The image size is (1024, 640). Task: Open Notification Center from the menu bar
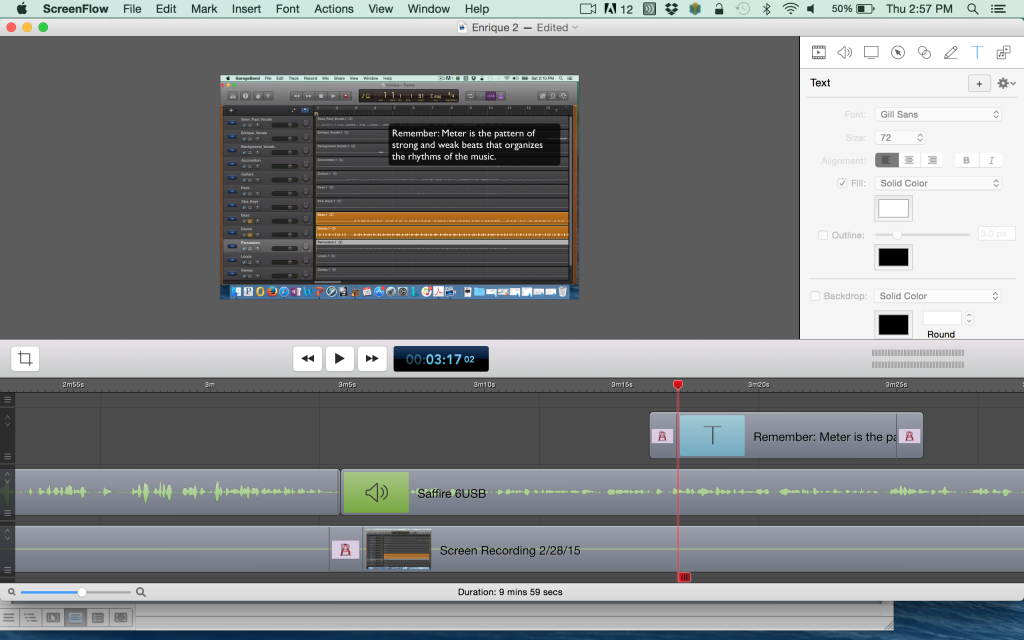999,8
